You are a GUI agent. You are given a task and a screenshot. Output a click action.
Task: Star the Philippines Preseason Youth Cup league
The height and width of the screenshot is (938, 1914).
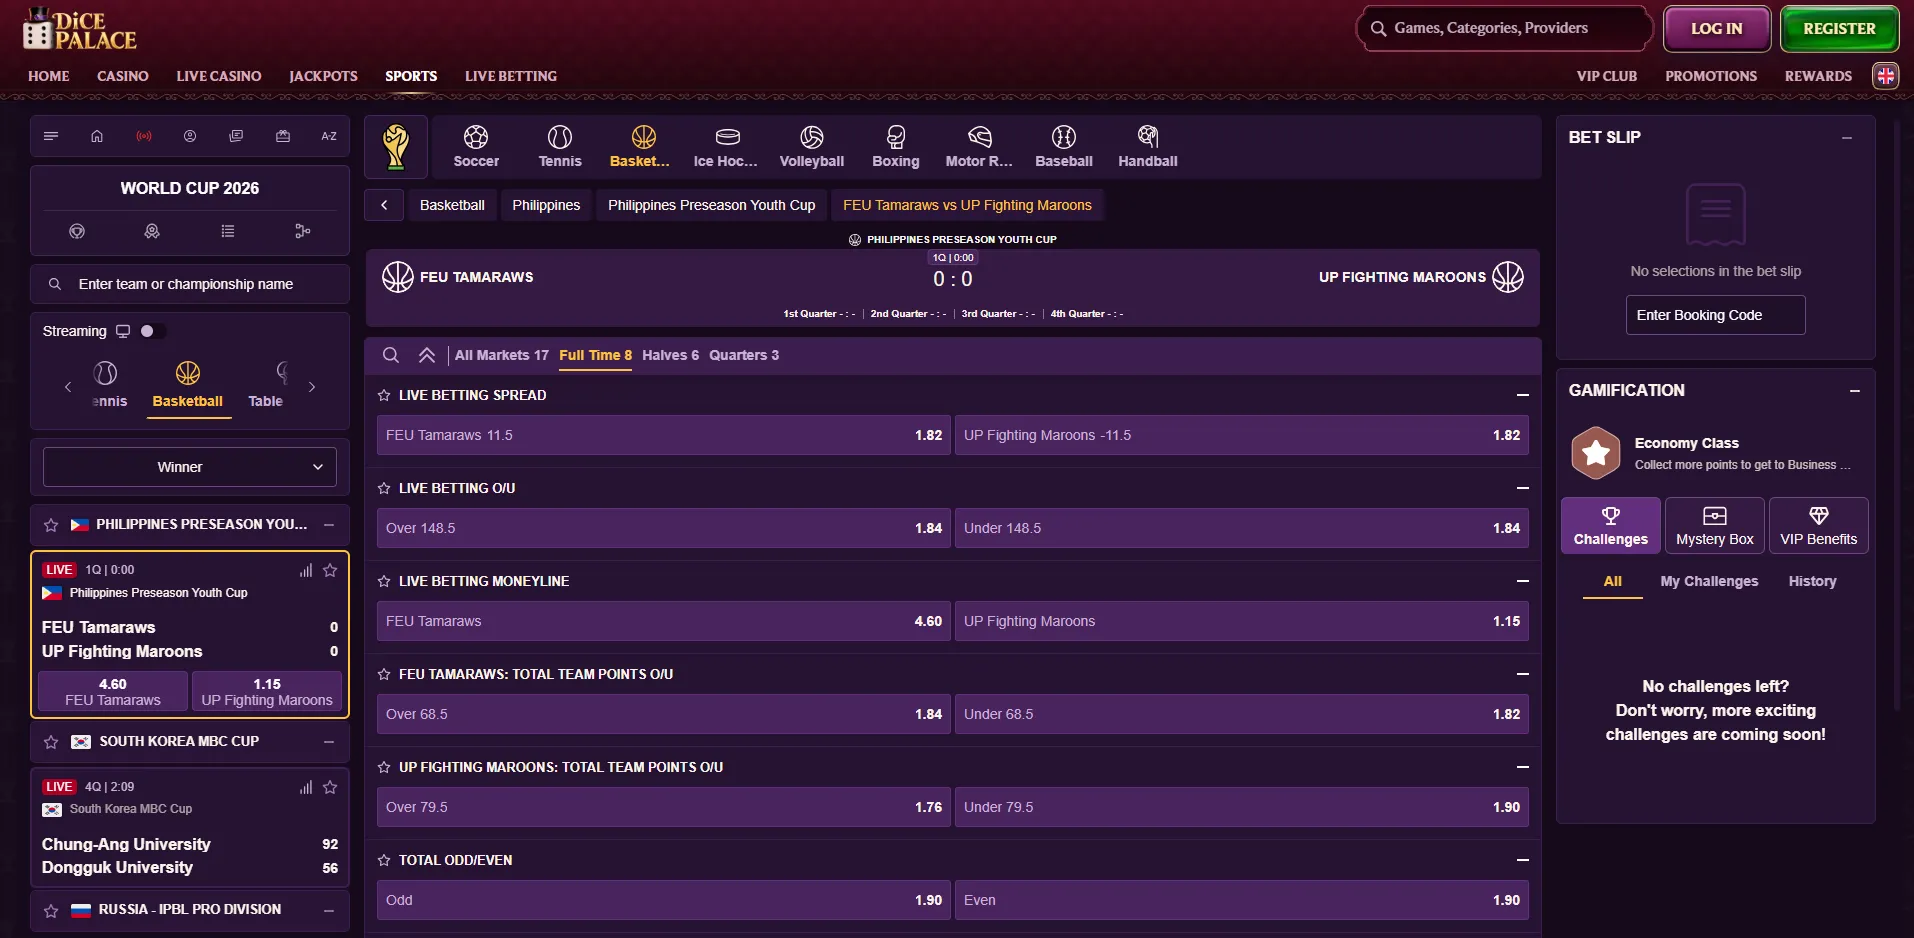pos(51,525)
